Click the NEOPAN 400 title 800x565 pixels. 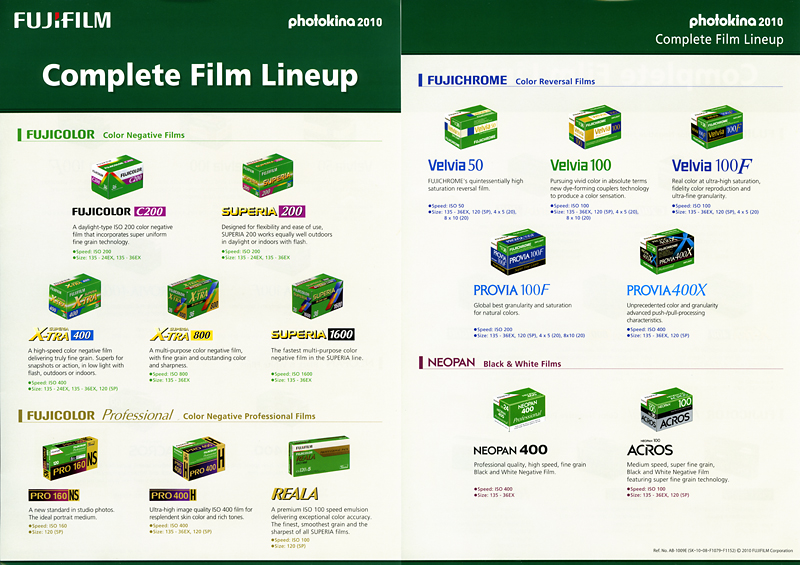click(x=510, y=450)
